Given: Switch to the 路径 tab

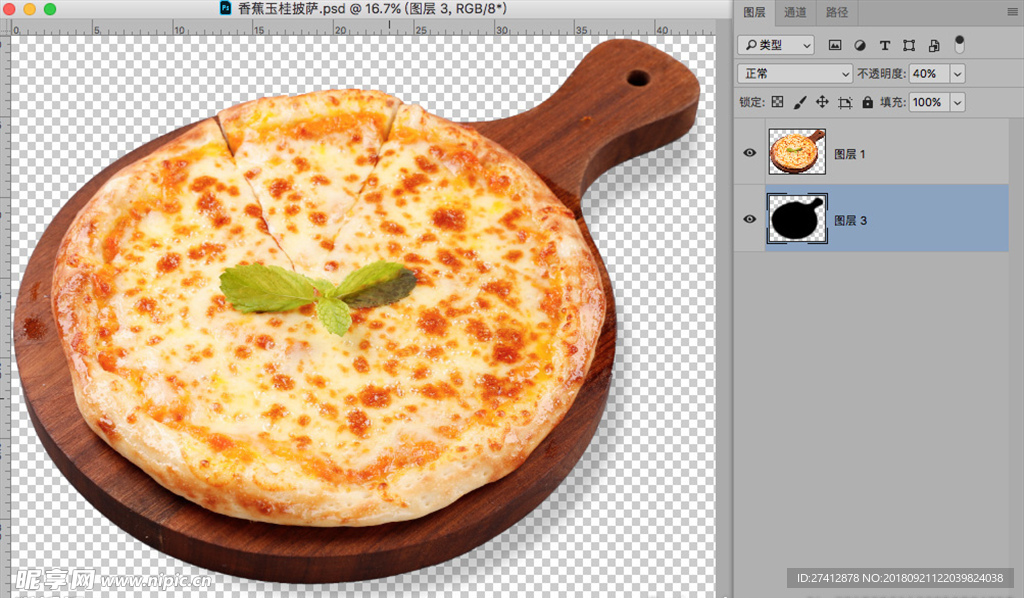Looking at the screenshot, I should tap(837, 12).
